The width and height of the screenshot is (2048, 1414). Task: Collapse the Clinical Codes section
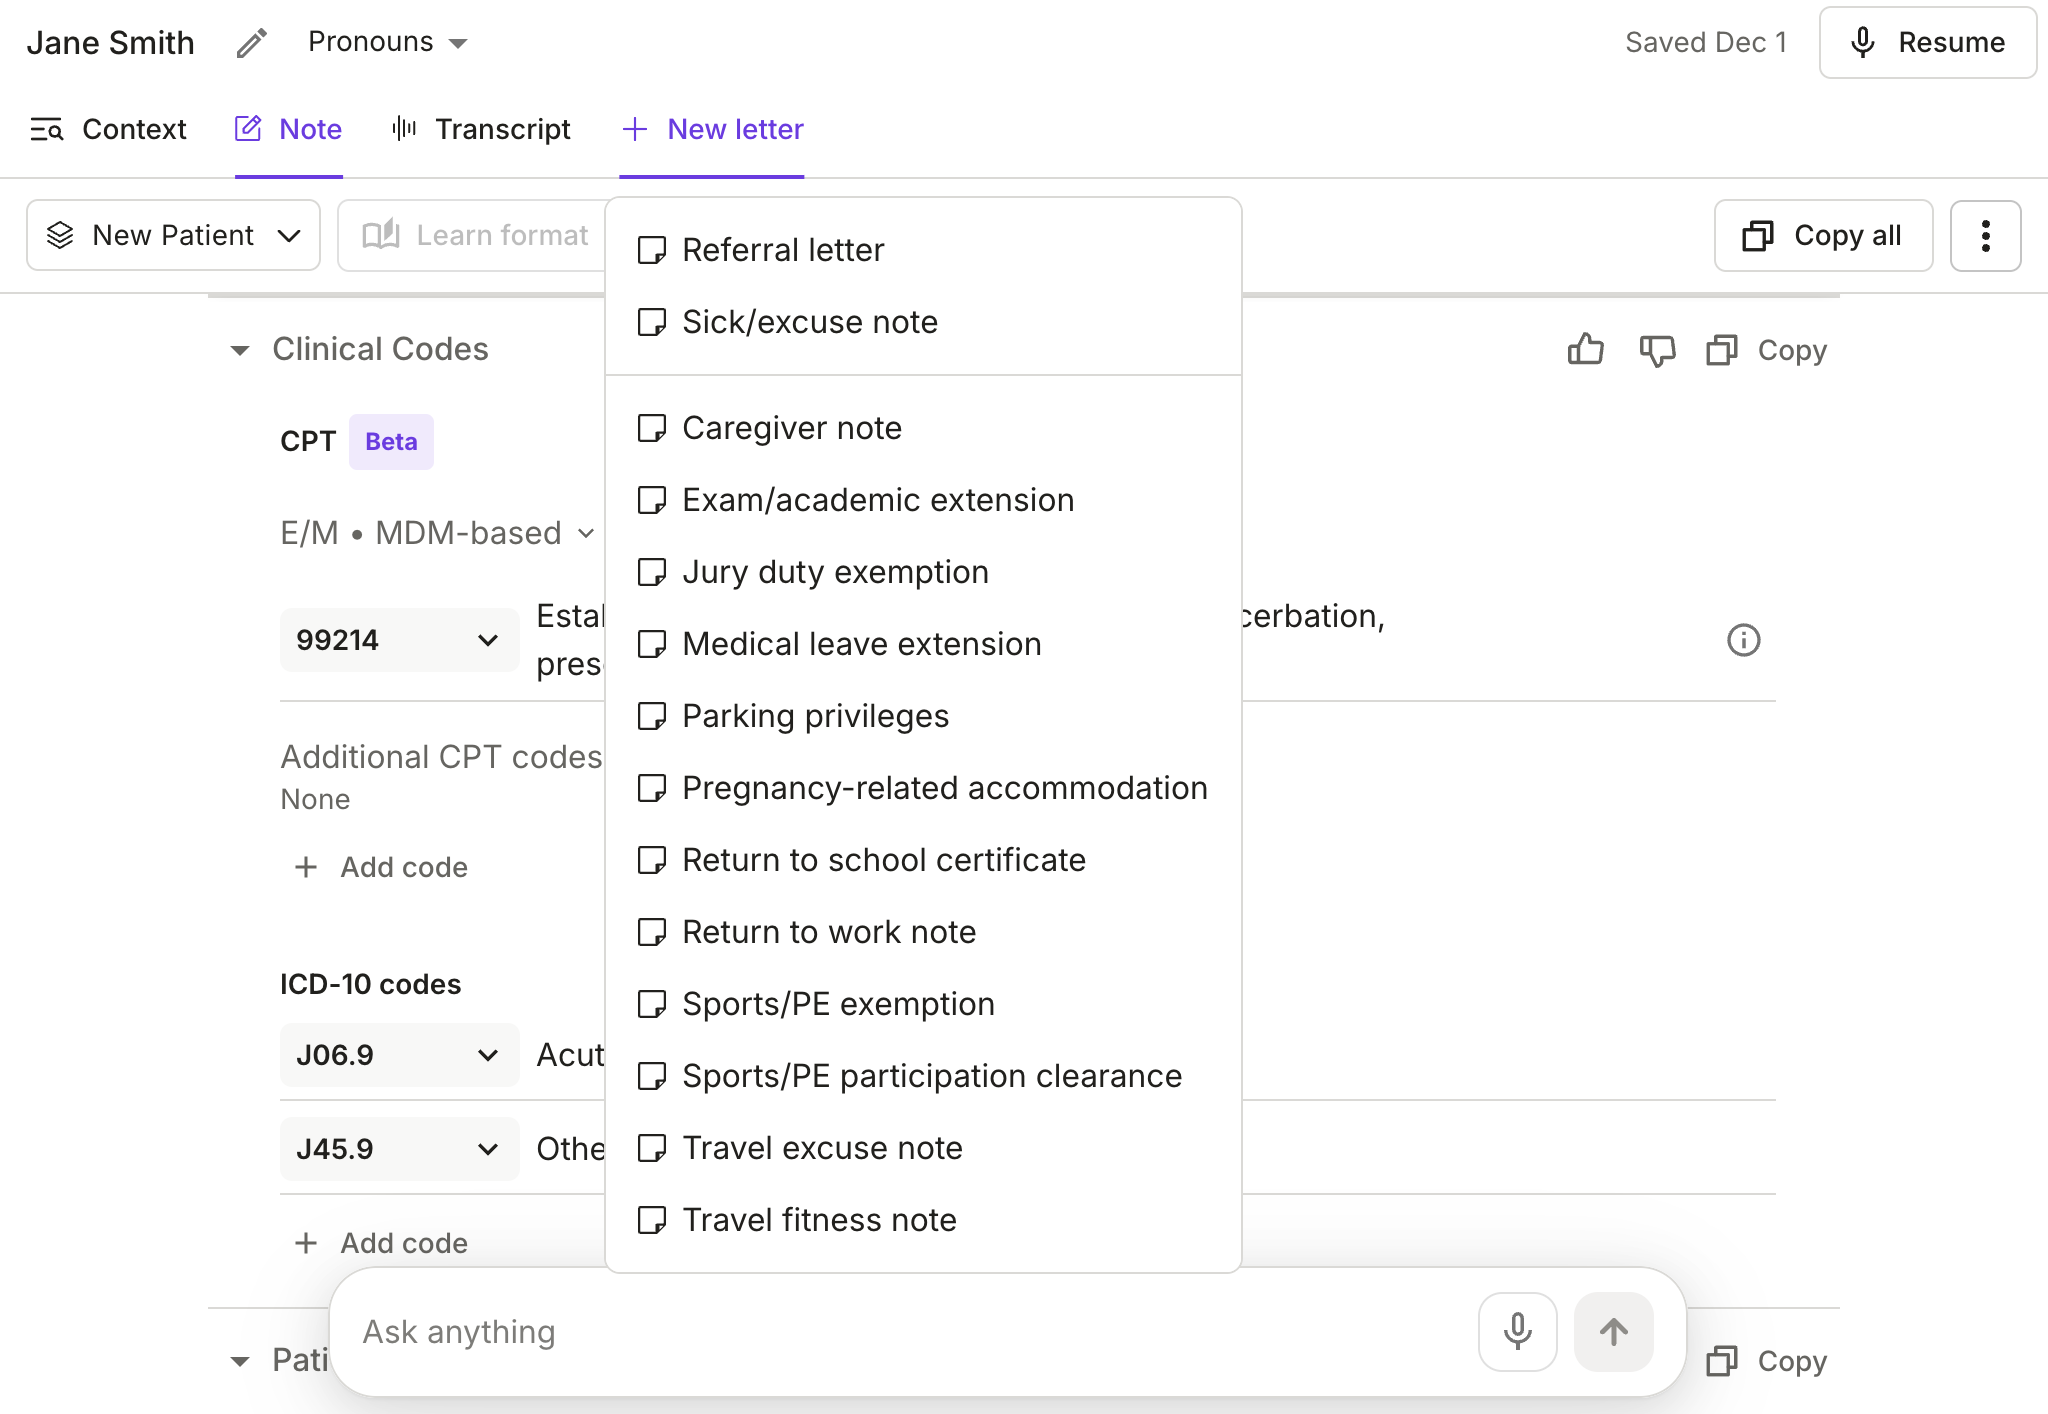click(x=240, y=350)
